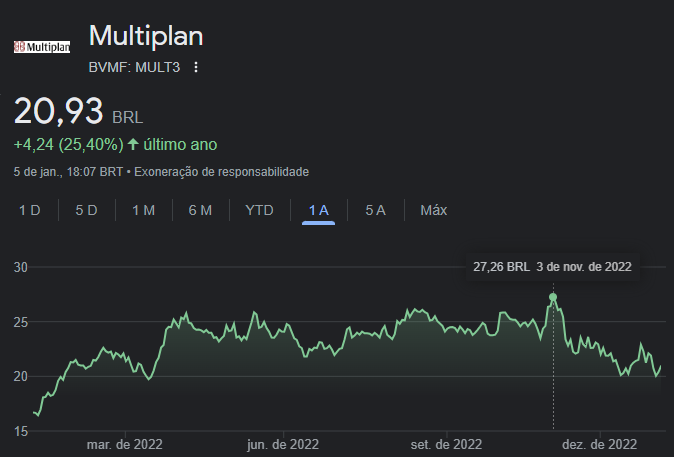674x457 pixels.
Task: Select the 1 A range tab
Action: (319, 210)
